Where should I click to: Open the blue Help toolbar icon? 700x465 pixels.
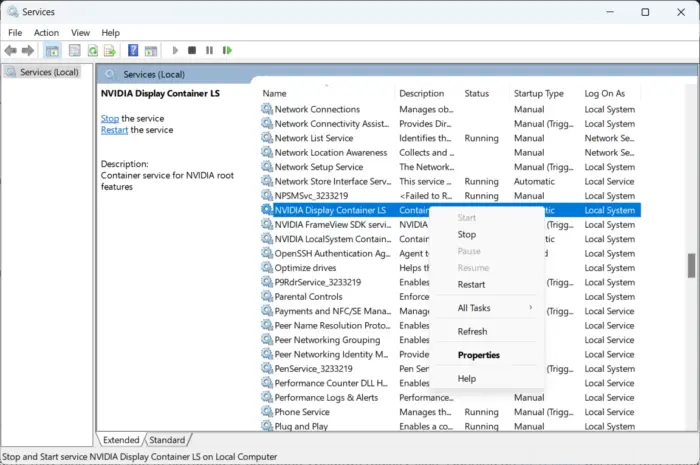coord(134,50)
